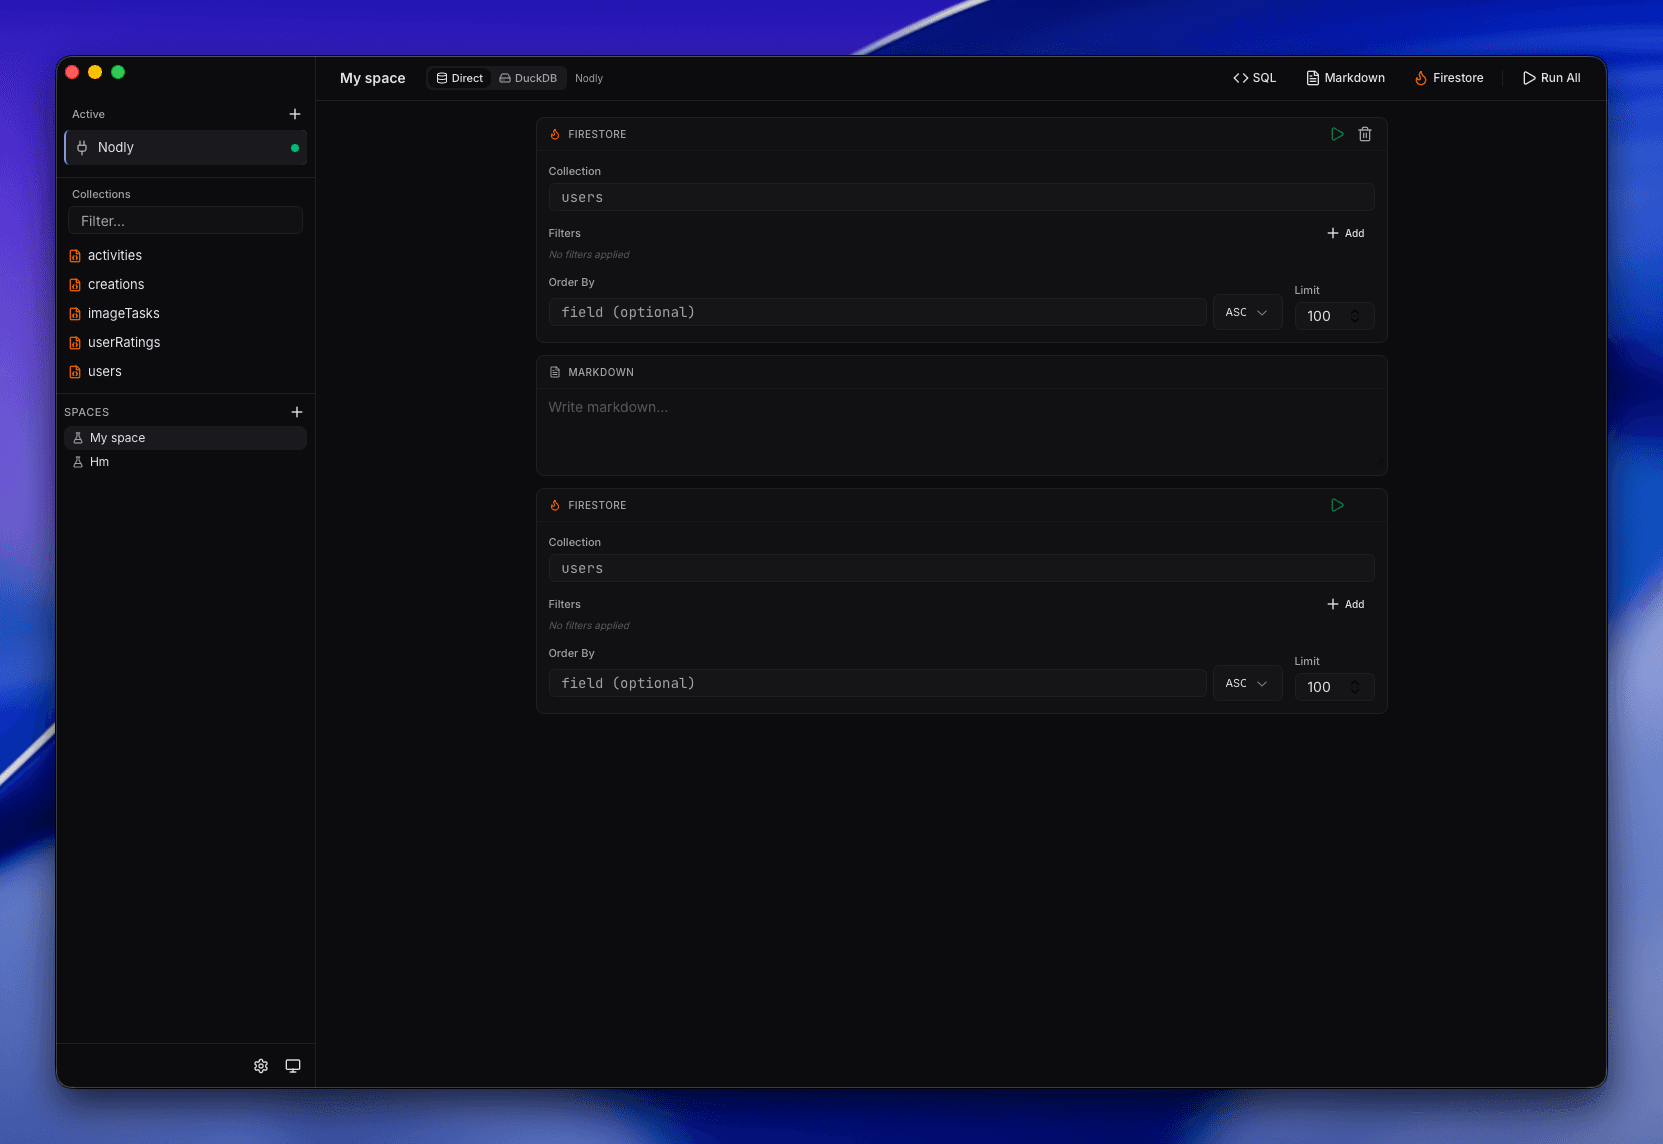1663x1144 pixels.
Task: Run All query blocks
Action: (1551, 77)
